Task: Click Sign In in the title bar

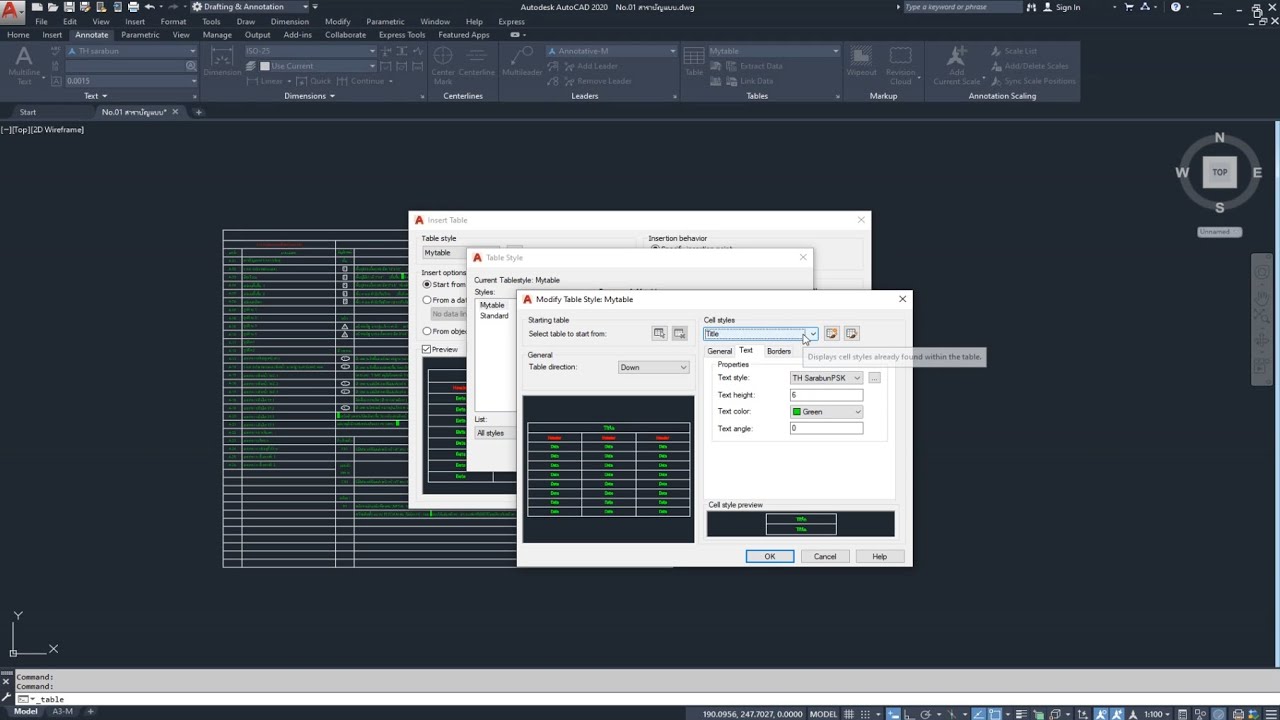Action: [1068, 7]
